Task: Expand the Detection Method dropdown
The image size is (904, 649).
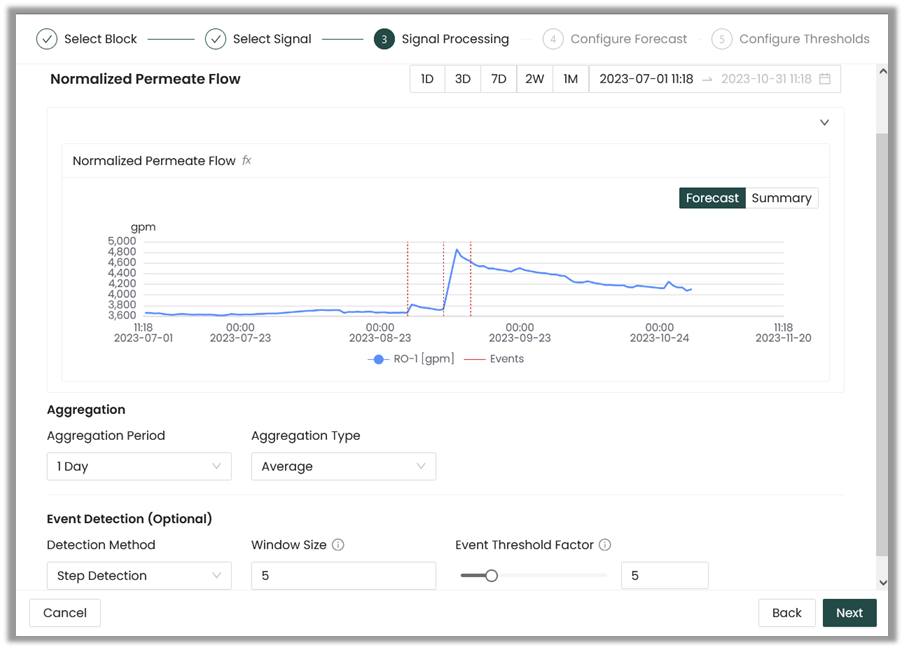Action: point(139,576)
